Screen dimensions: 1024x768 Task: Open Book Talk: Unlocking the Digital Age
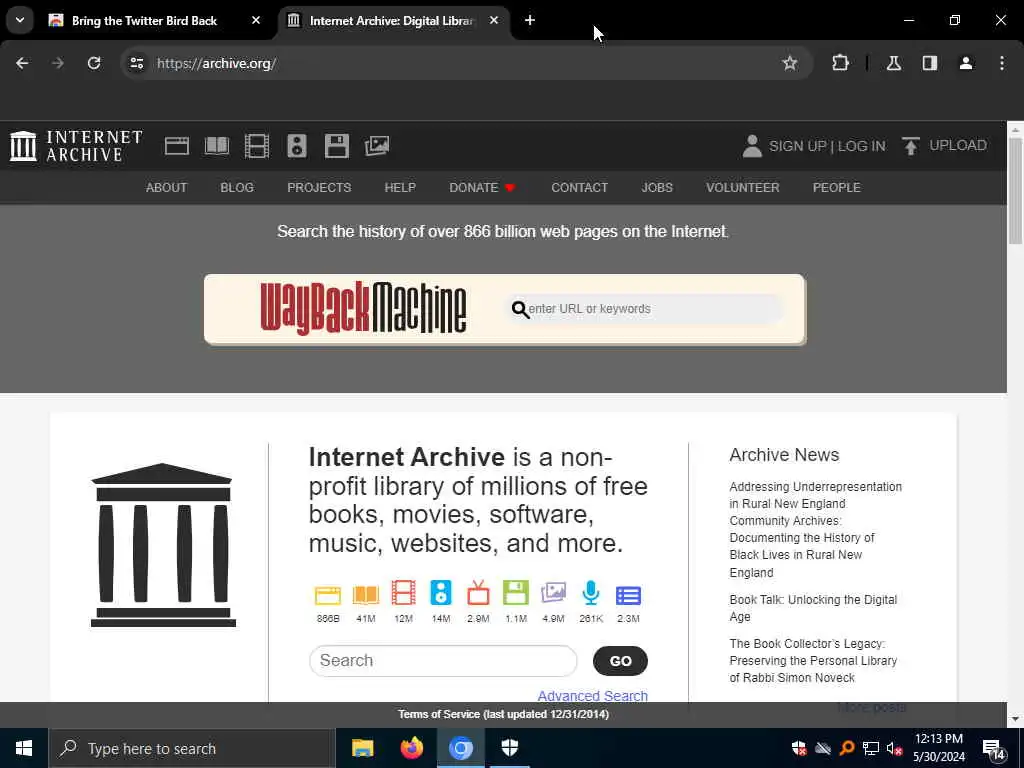[x=813, y=608]
